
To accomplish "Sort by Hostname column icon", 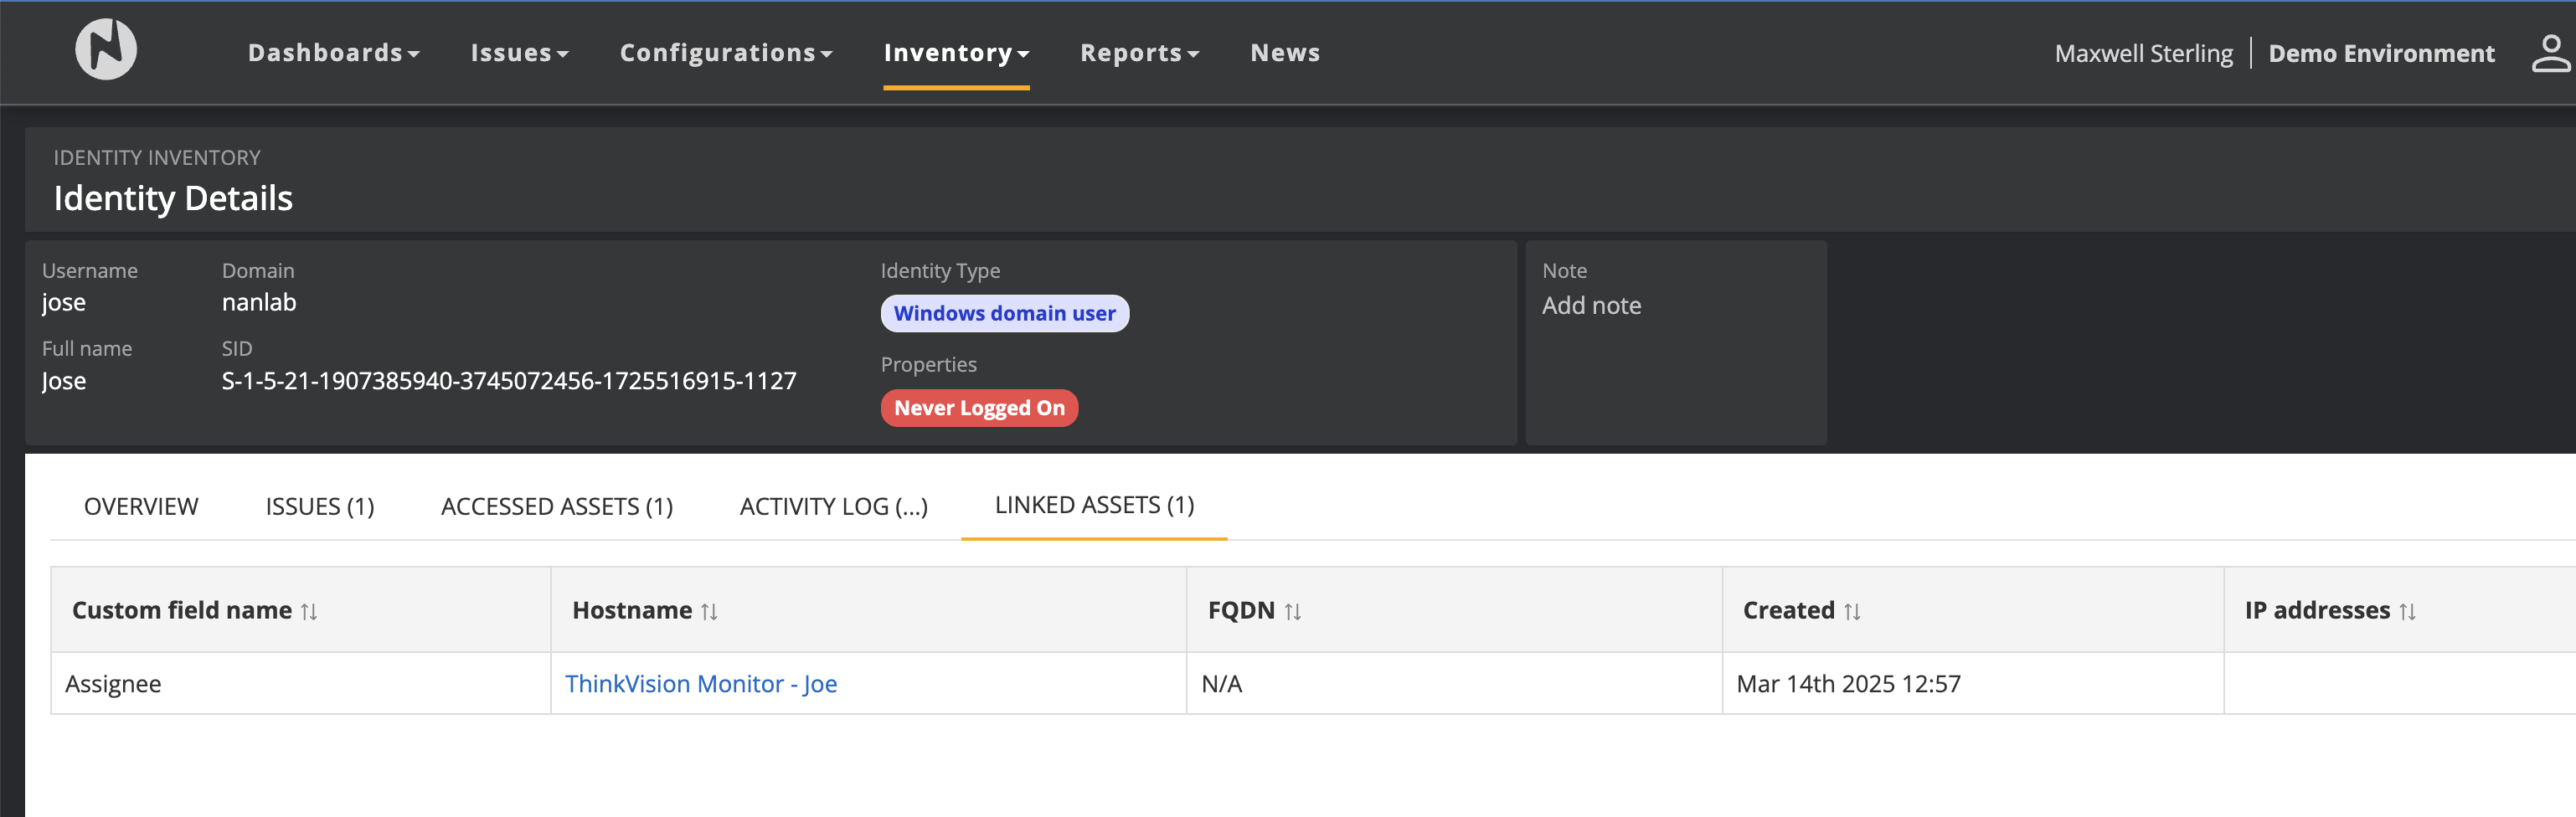I will tap(709, 612).
